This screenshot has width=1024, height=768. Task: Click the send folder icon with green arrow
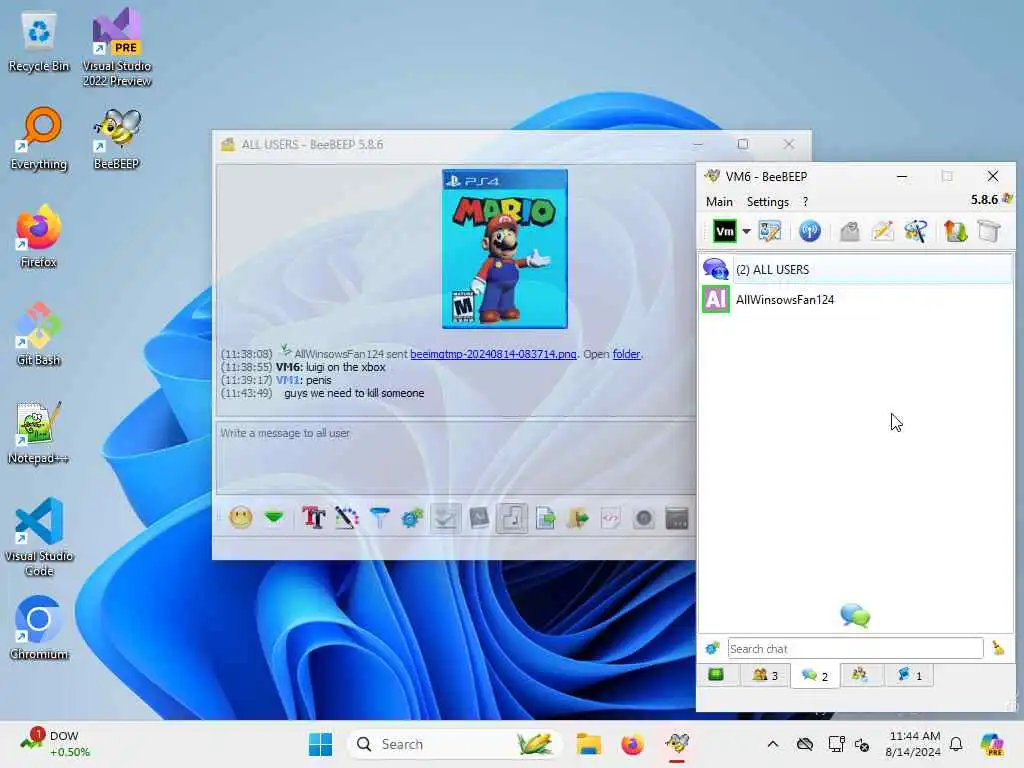pos(578,519)
